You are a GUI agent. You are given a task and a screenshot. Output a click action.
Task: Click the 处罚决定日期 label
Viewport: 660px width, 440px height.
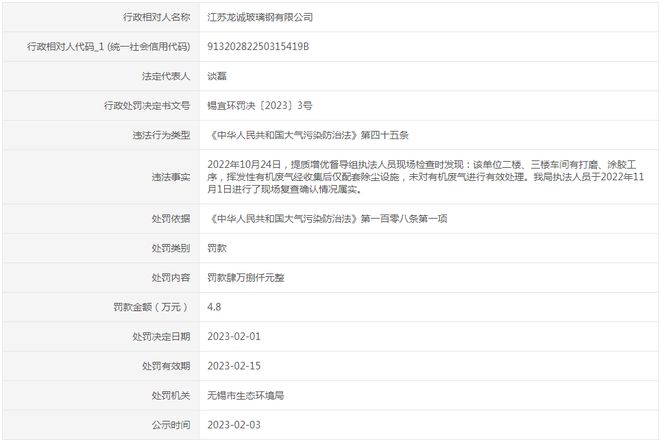pos(161,336)
